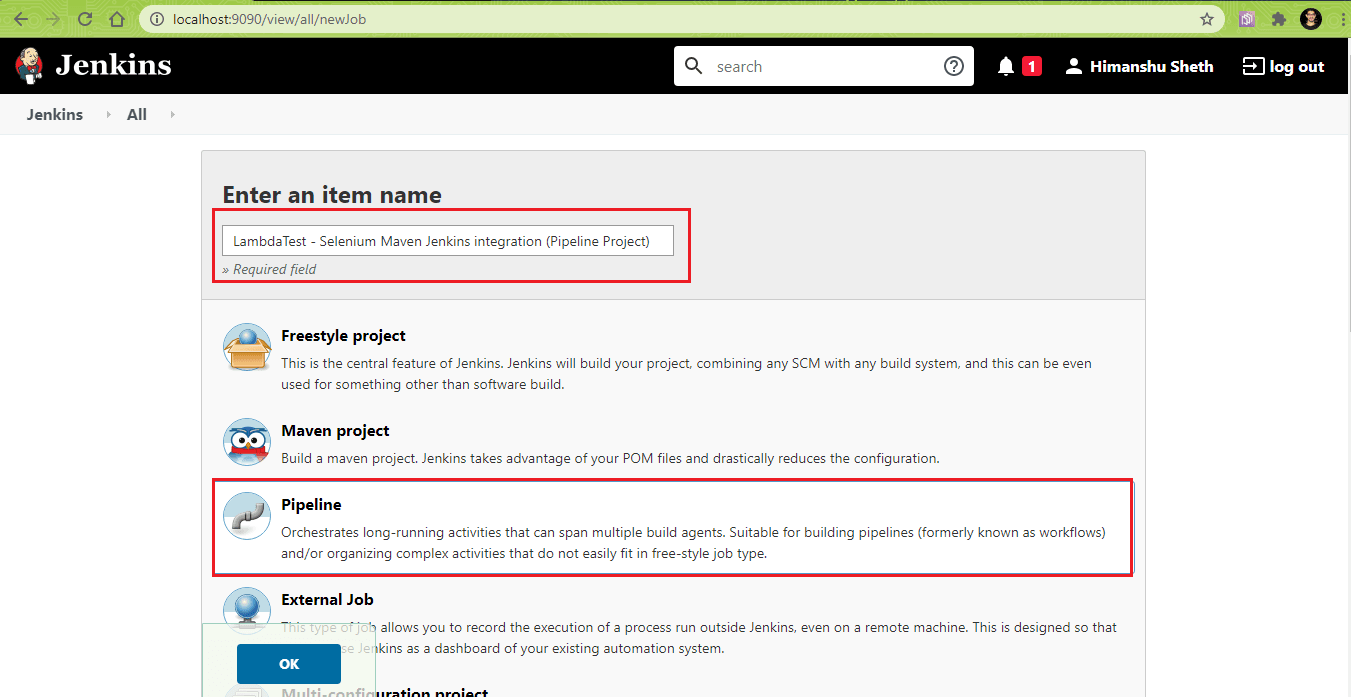Click the item name input field
The width and height of the screenshot is (1351, 697).
pyautogui.click(x=447, y=240)
